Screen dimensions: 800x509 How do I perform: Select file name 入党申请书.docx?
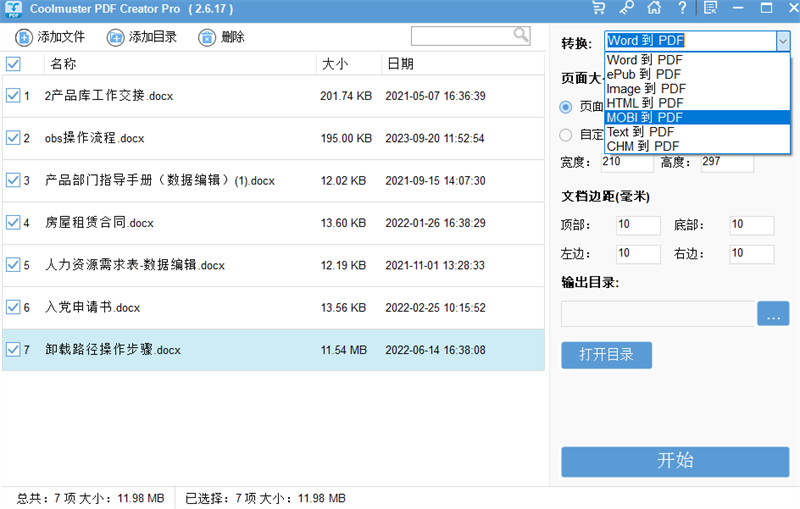click(92, 307)
